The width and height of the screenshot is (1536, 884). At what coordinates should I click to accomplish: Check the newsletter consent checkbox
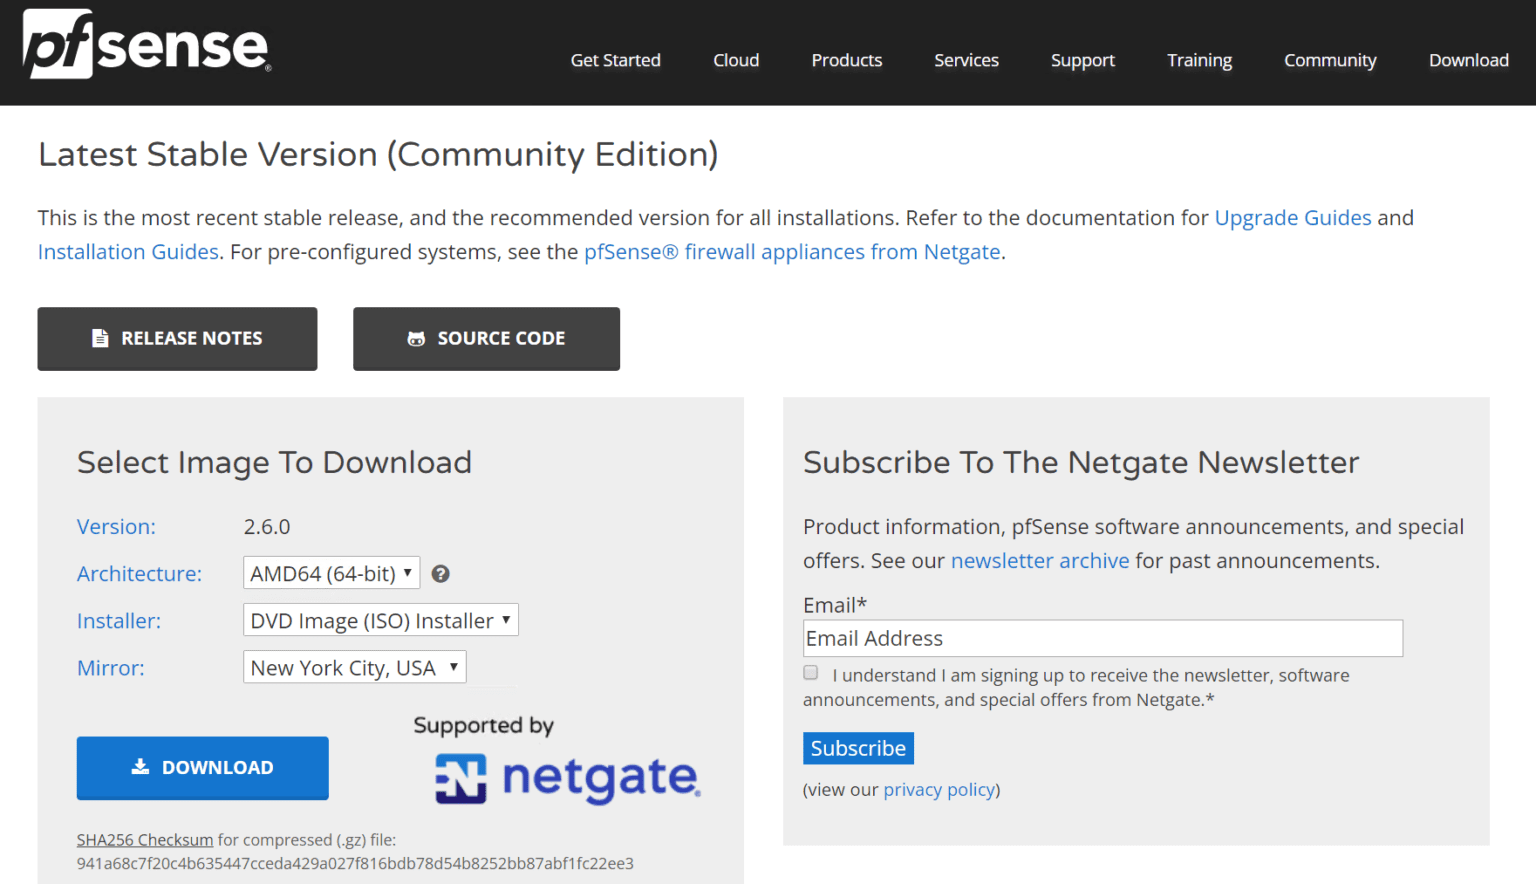810,672
